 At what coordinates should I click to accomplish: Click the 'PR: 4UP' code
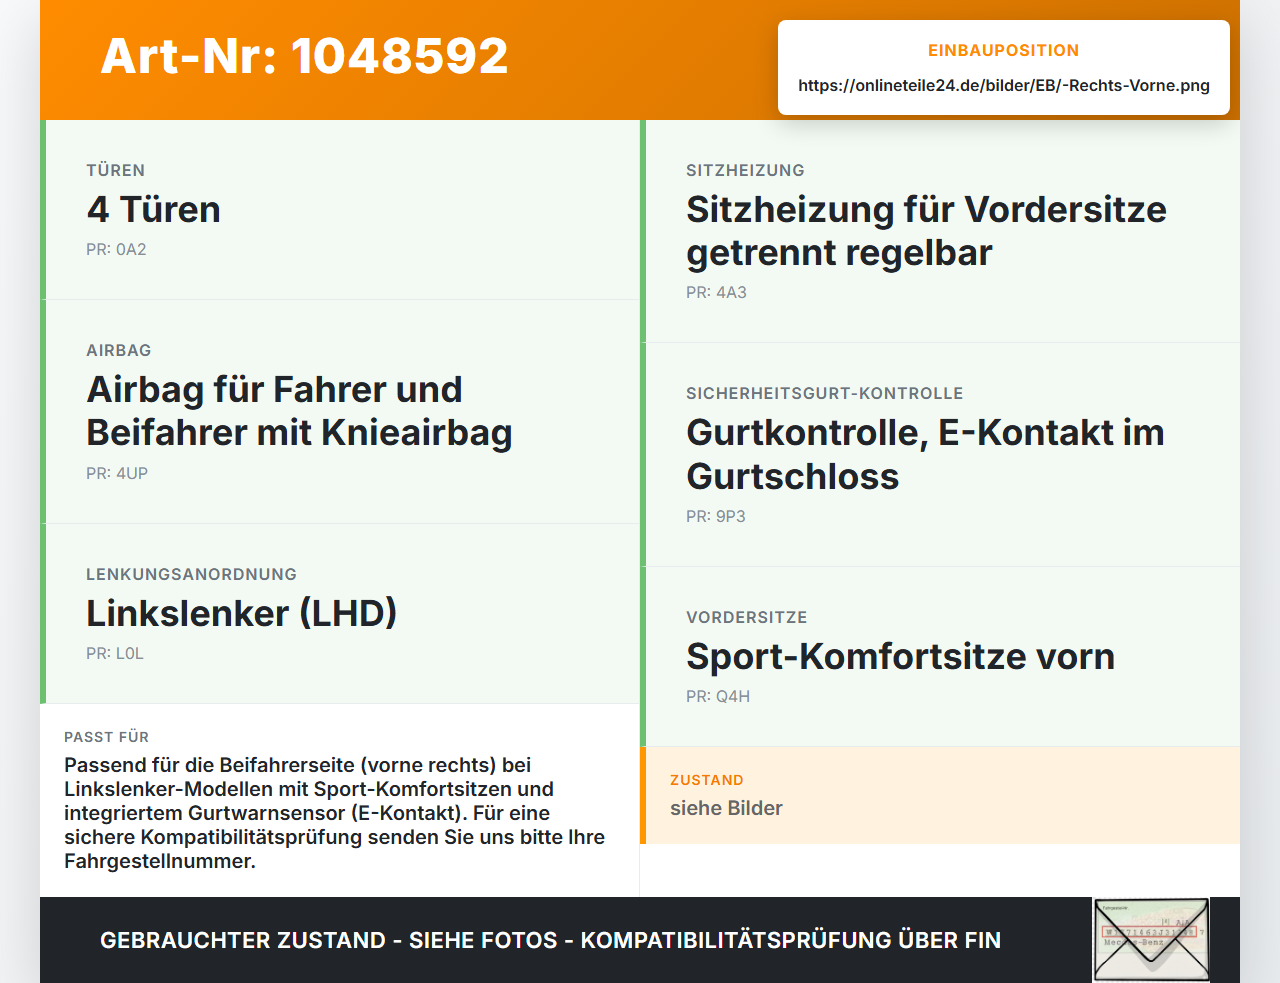pos(117,473)
